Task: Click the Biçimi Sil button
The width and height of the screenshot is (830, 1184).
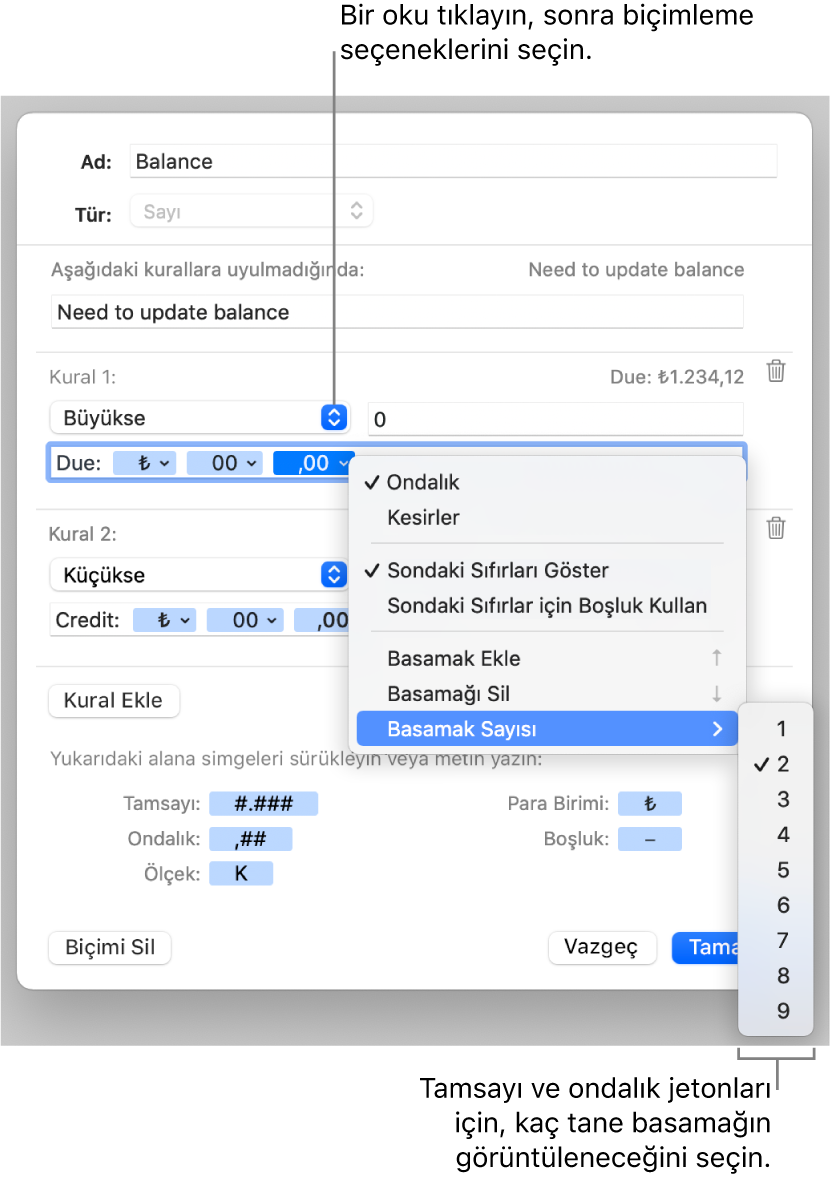Action: pos(110,948)
